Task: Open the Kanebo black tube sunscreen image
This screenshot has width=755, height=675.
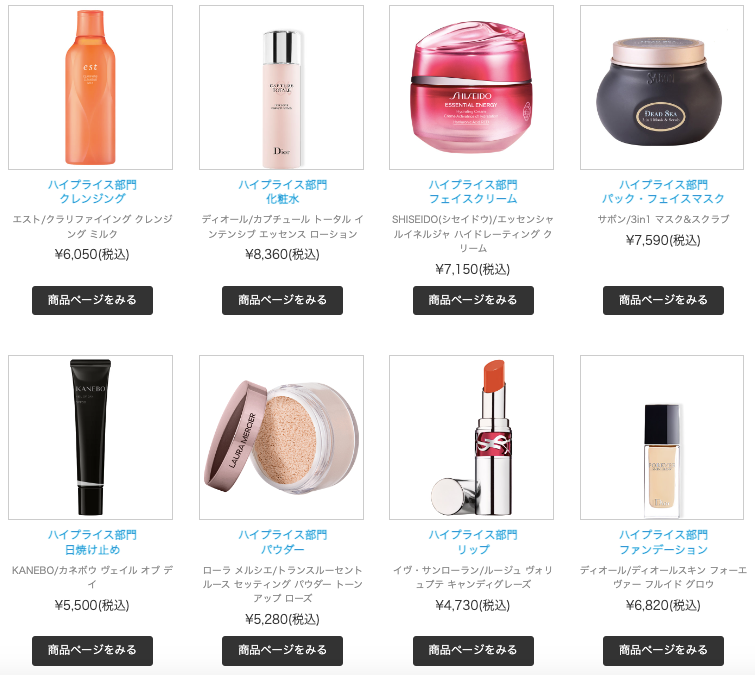Action: point(91,437)
